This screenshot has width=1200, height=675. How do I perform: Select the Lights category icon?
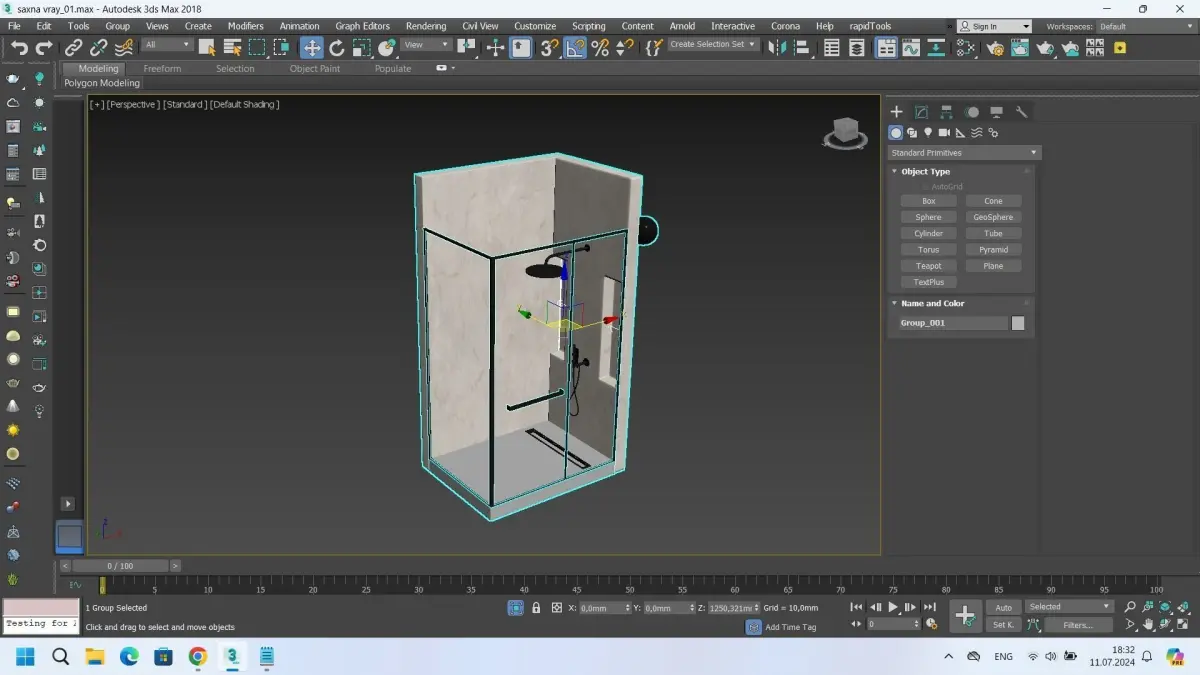coord(928,132)
